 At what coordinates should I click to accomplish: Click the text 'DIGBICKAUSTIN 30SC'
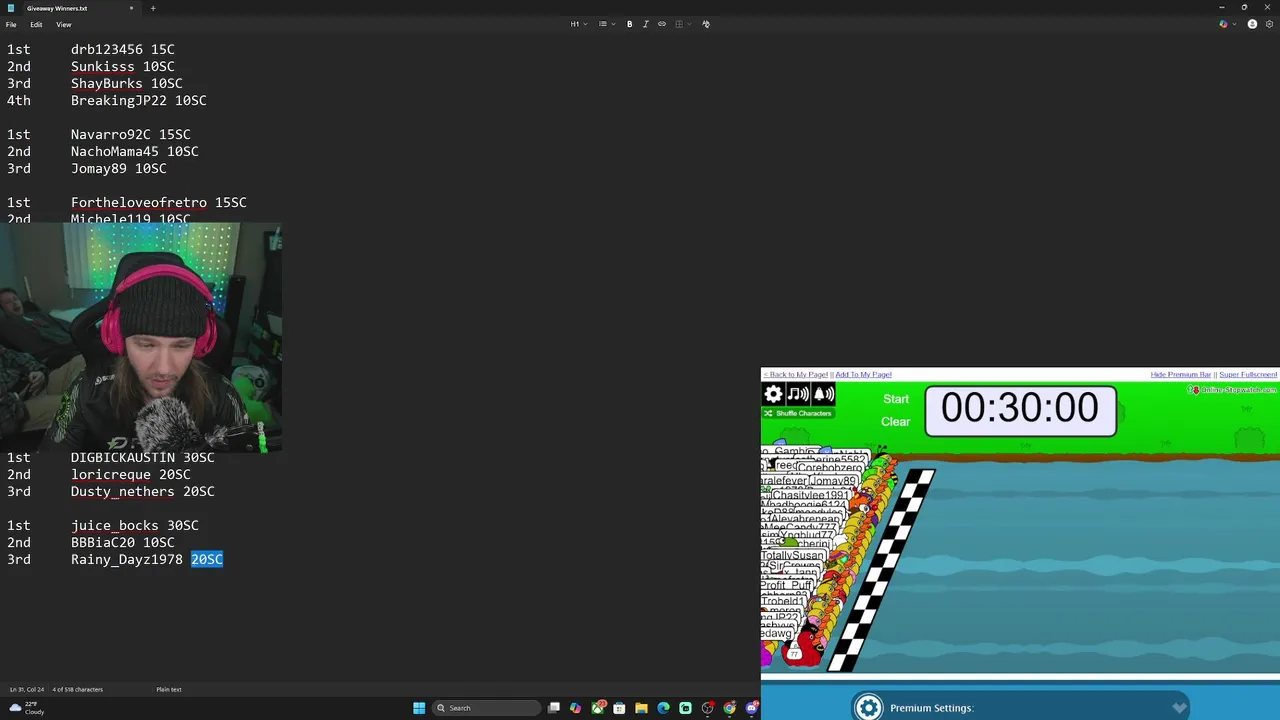[x=143, y=457]
